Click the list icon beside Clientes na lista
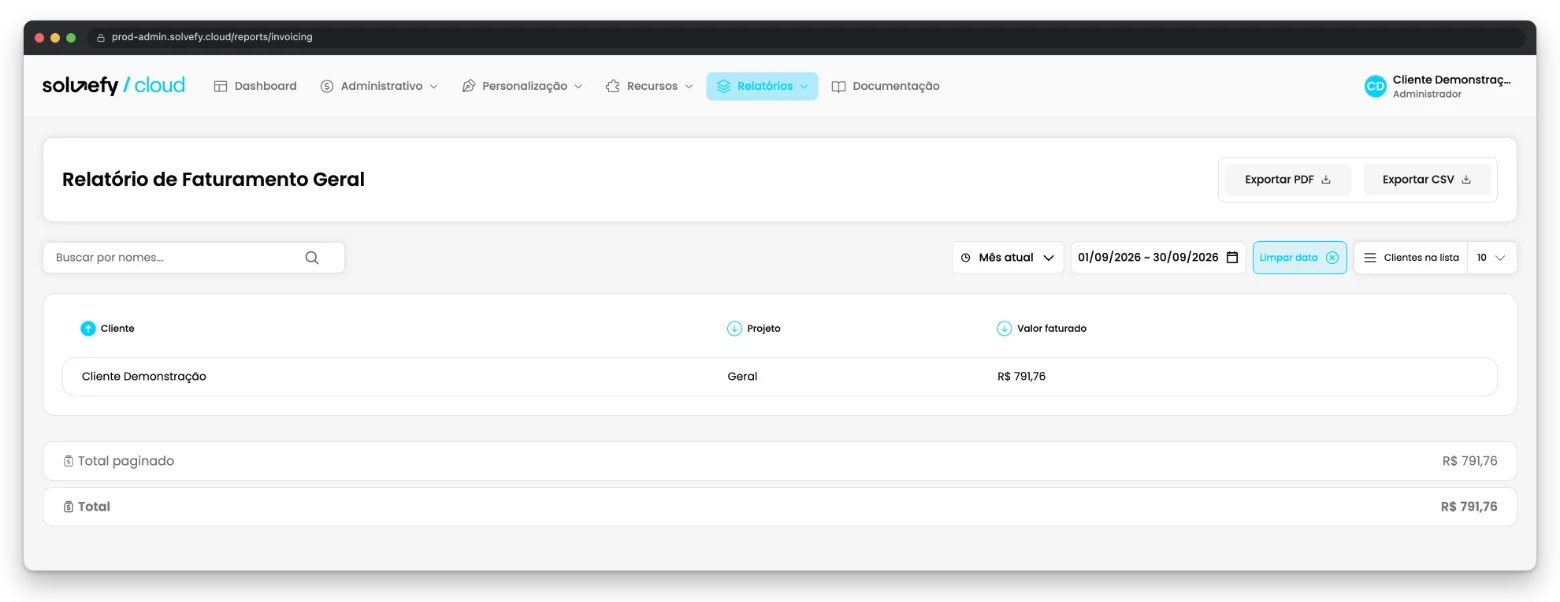Viewport: 1560px width, 602px height. coord(1370,257)
